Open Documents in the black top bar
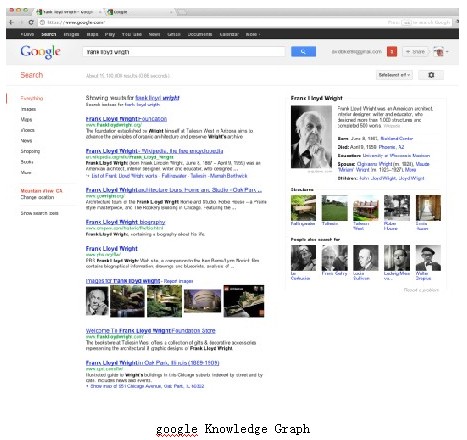467x440 pixels. (200, 34)
